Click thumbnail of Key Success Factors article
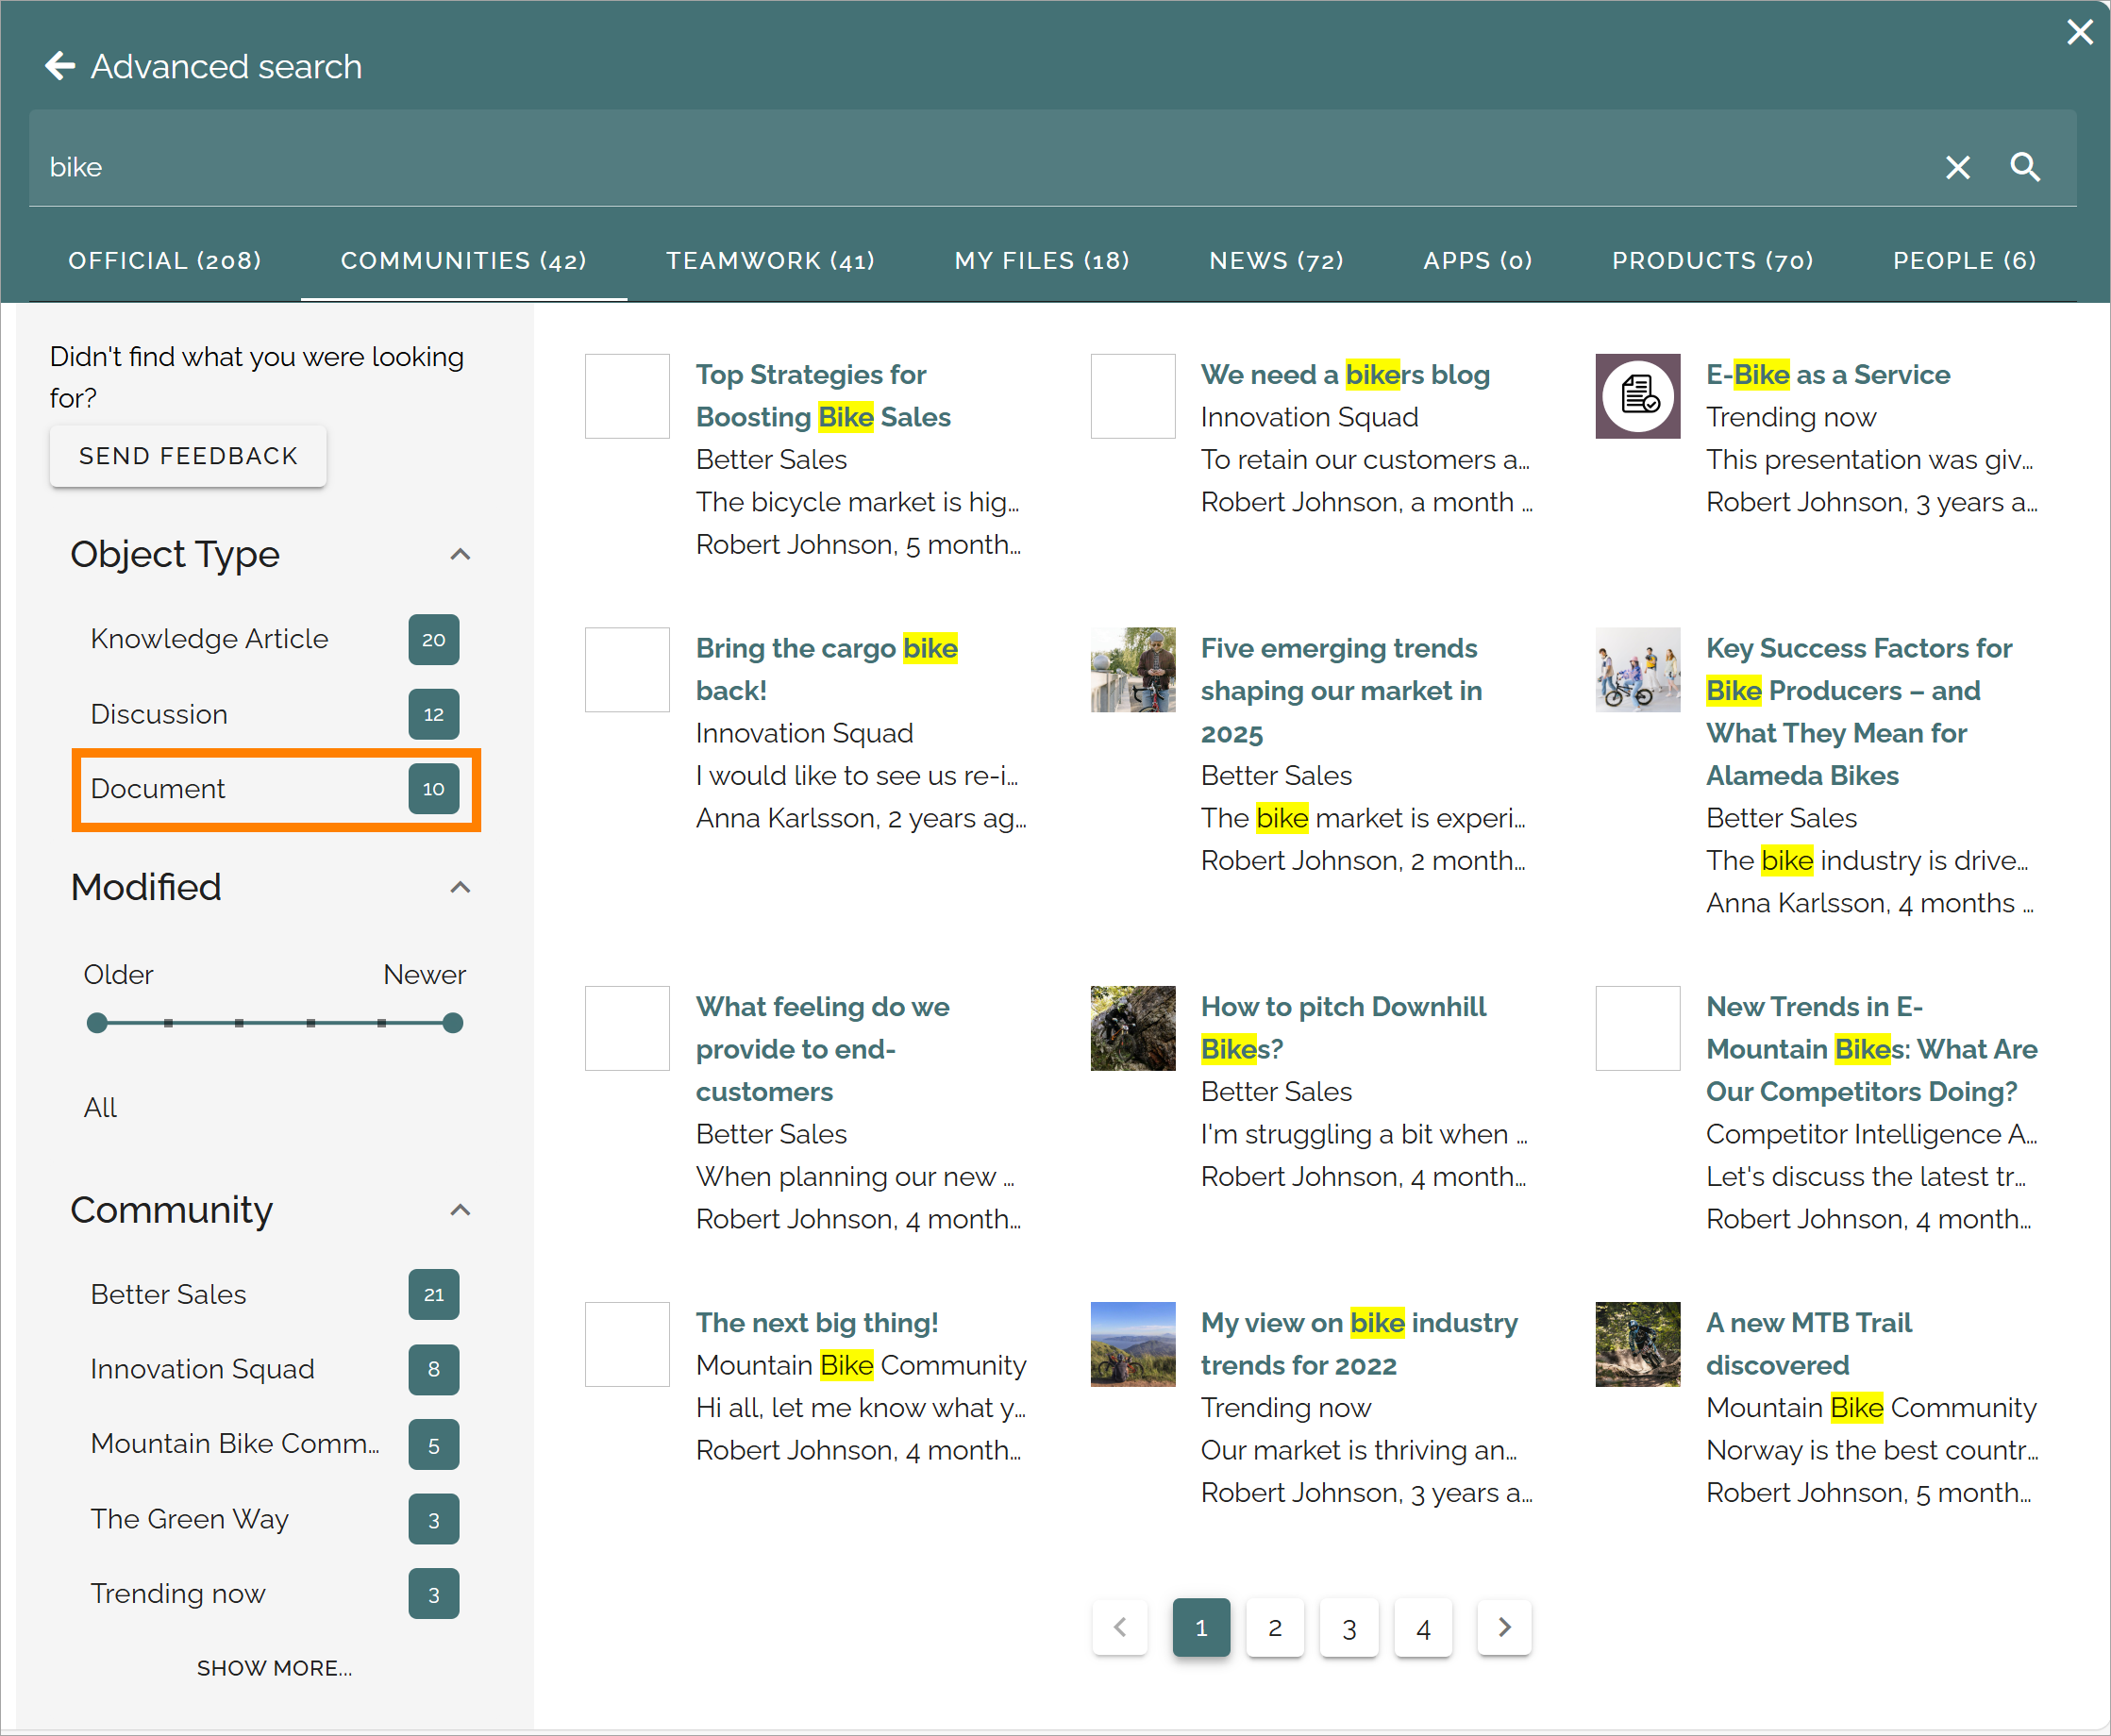 (x=1637, y=670)
